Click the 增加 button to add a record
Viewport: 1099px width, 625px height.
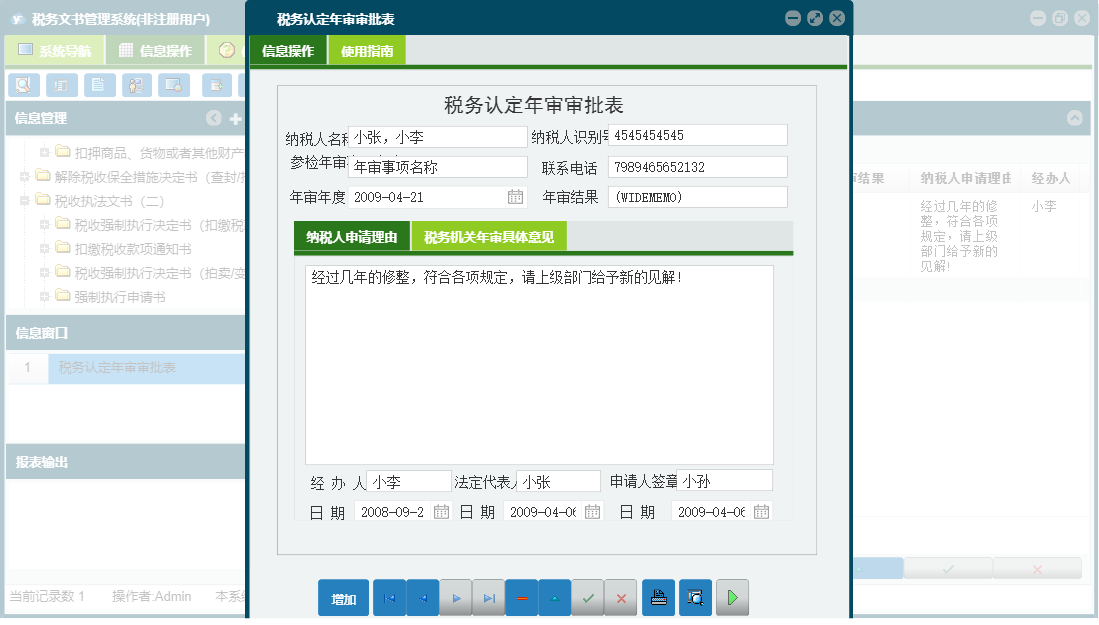coord(343,597)
